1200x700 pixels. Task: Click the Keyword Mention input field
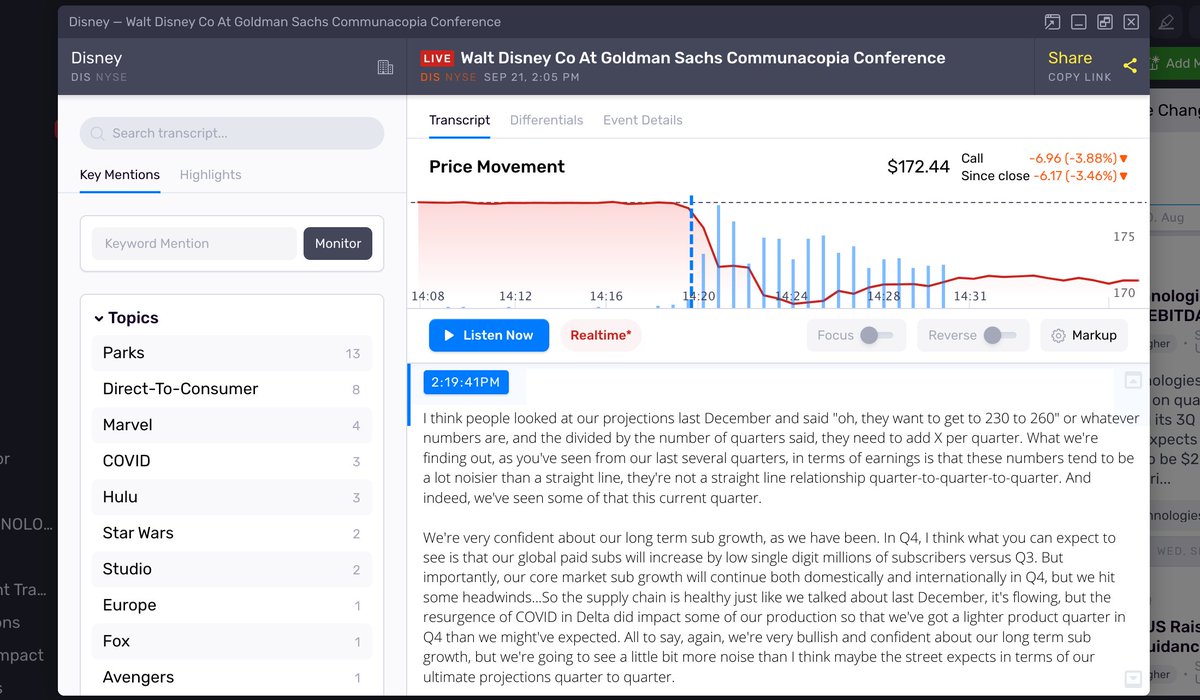194,243
